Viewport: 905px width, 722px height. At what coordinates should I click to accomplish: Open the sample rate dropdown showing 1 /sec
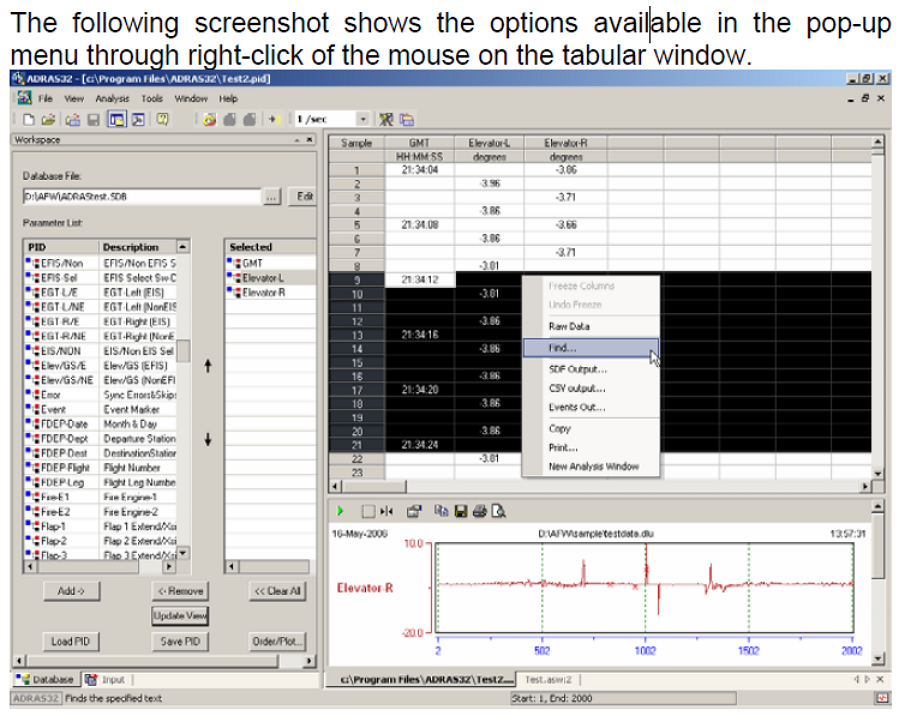[x=363, y=119]
